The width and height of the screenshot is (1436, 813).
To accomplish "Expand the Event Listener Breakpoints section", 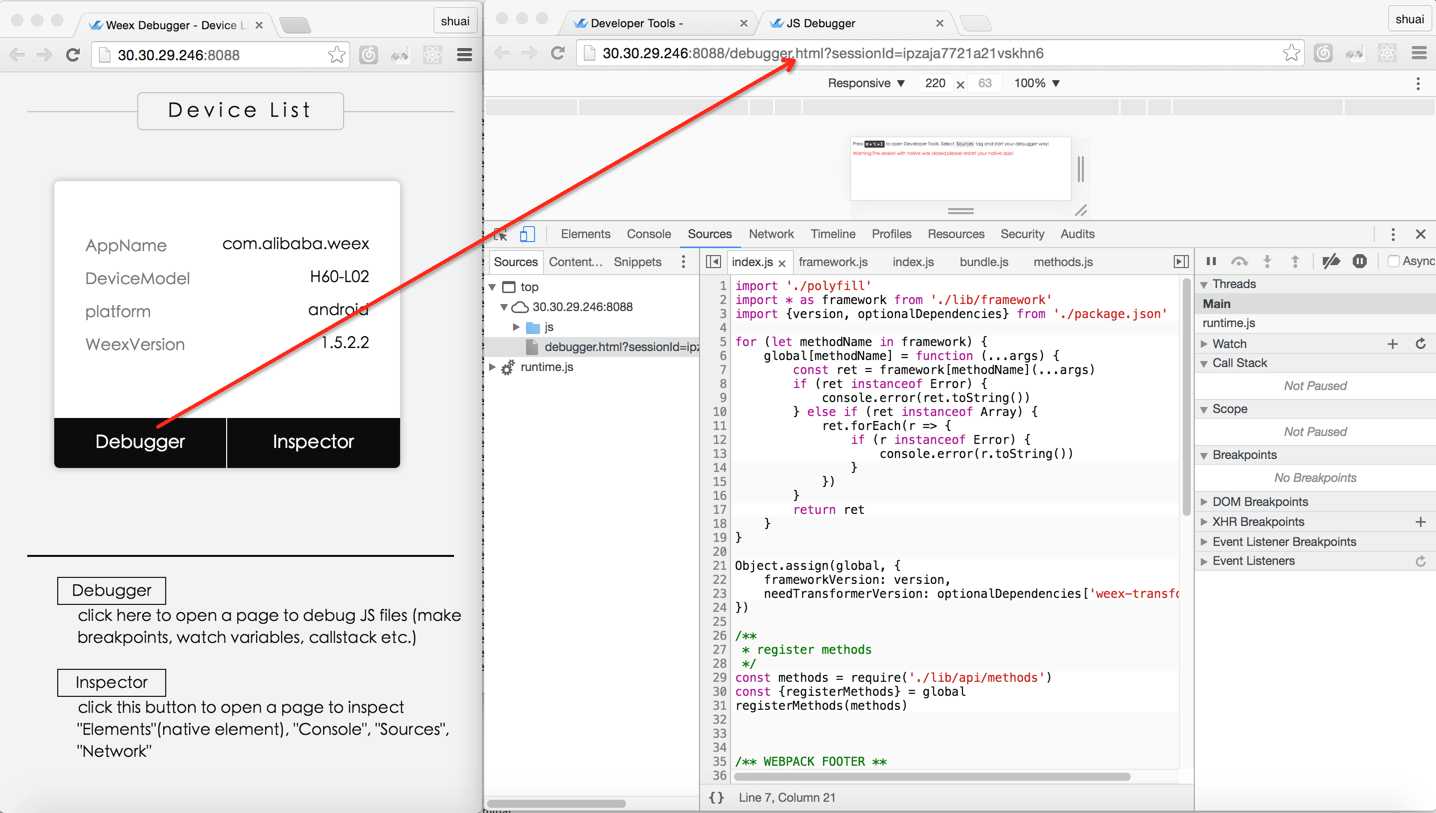I will click(1204, 542).
